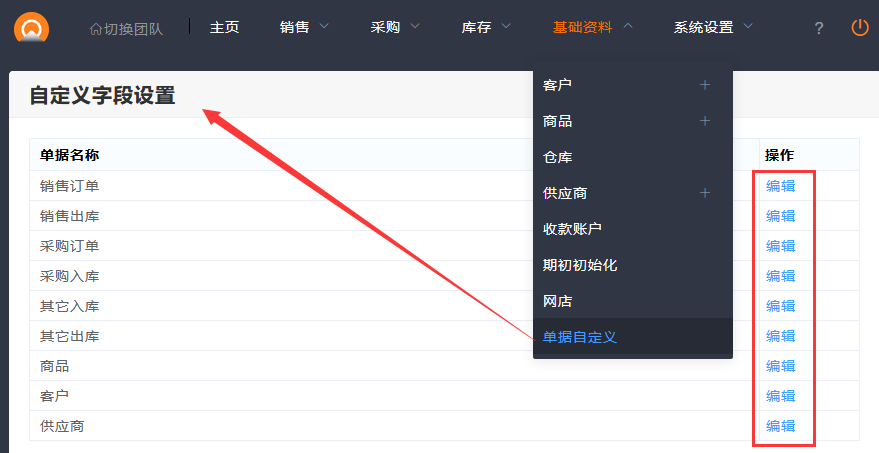This screenshot has height=453, width=879.
Task: Open 期初初始化 menu entry
Action: [x=580, y=265]
